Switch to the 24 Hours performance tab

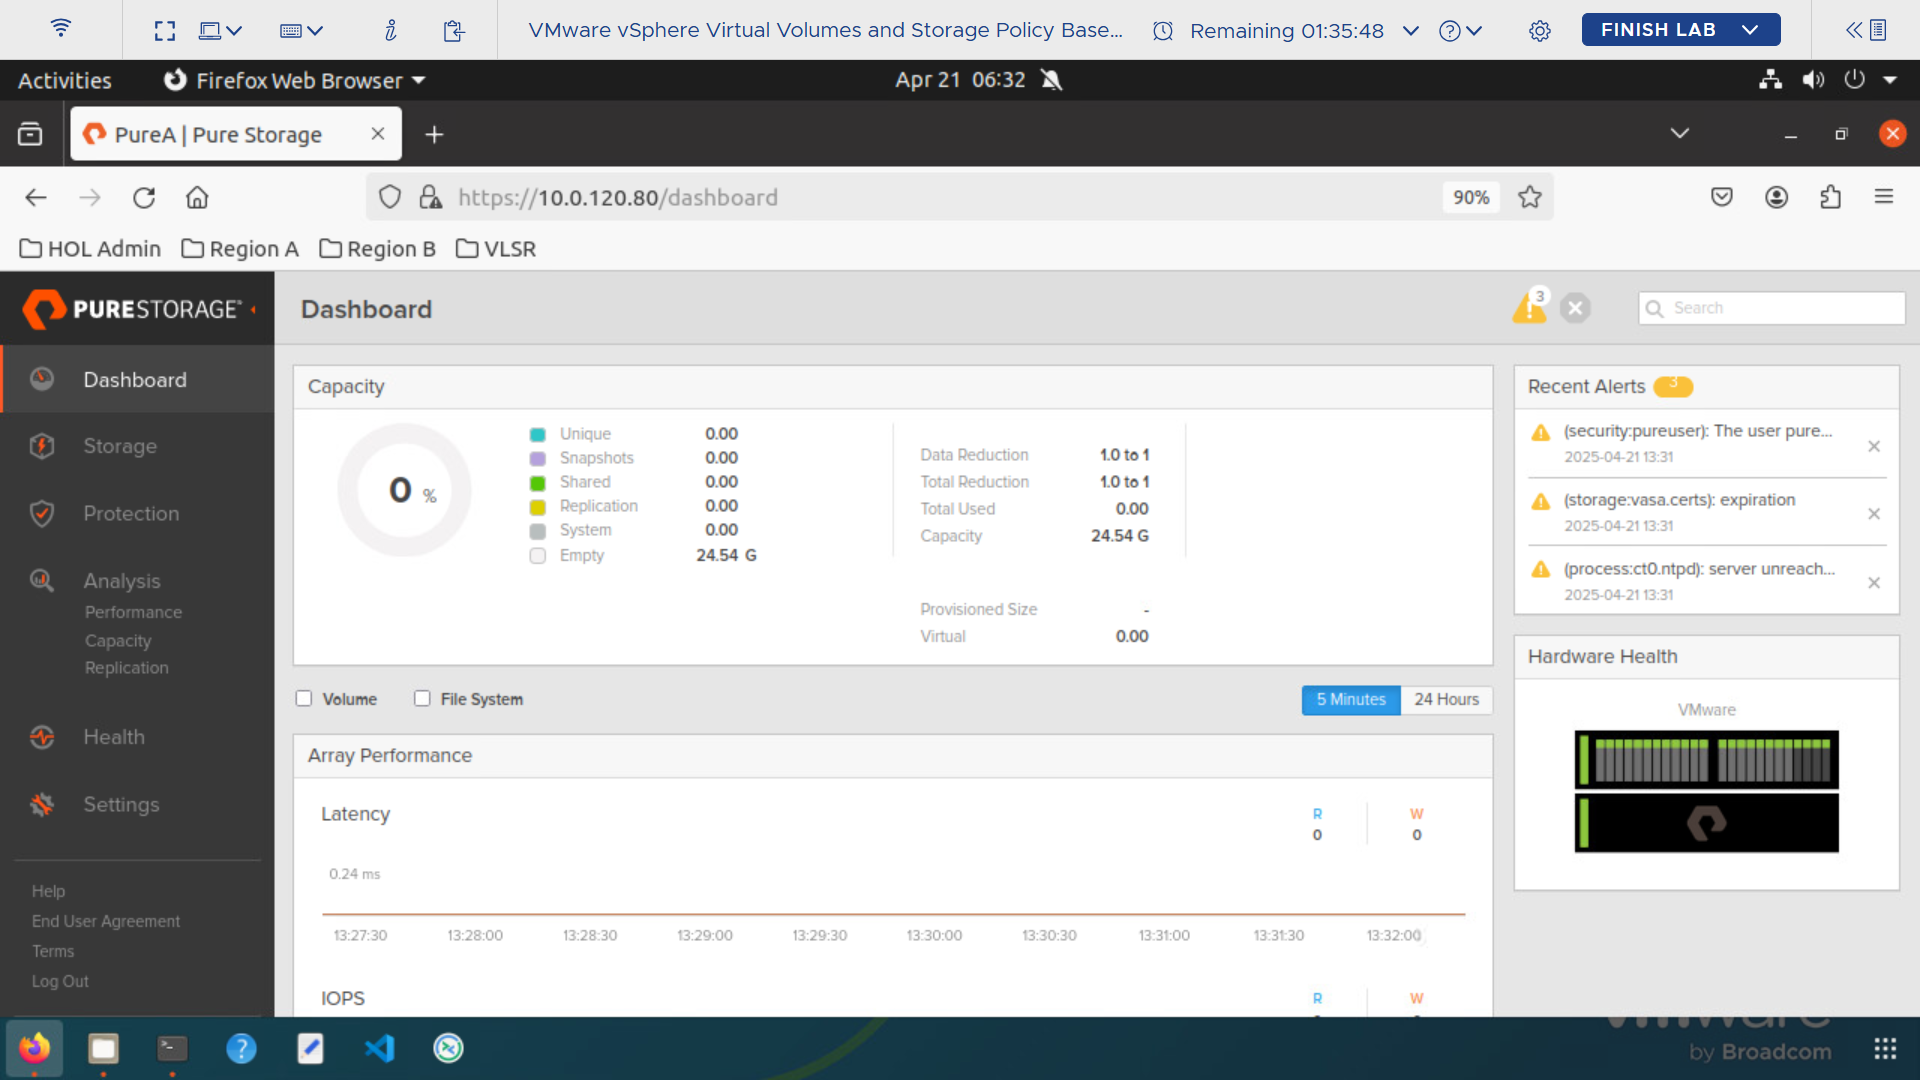1446,700
